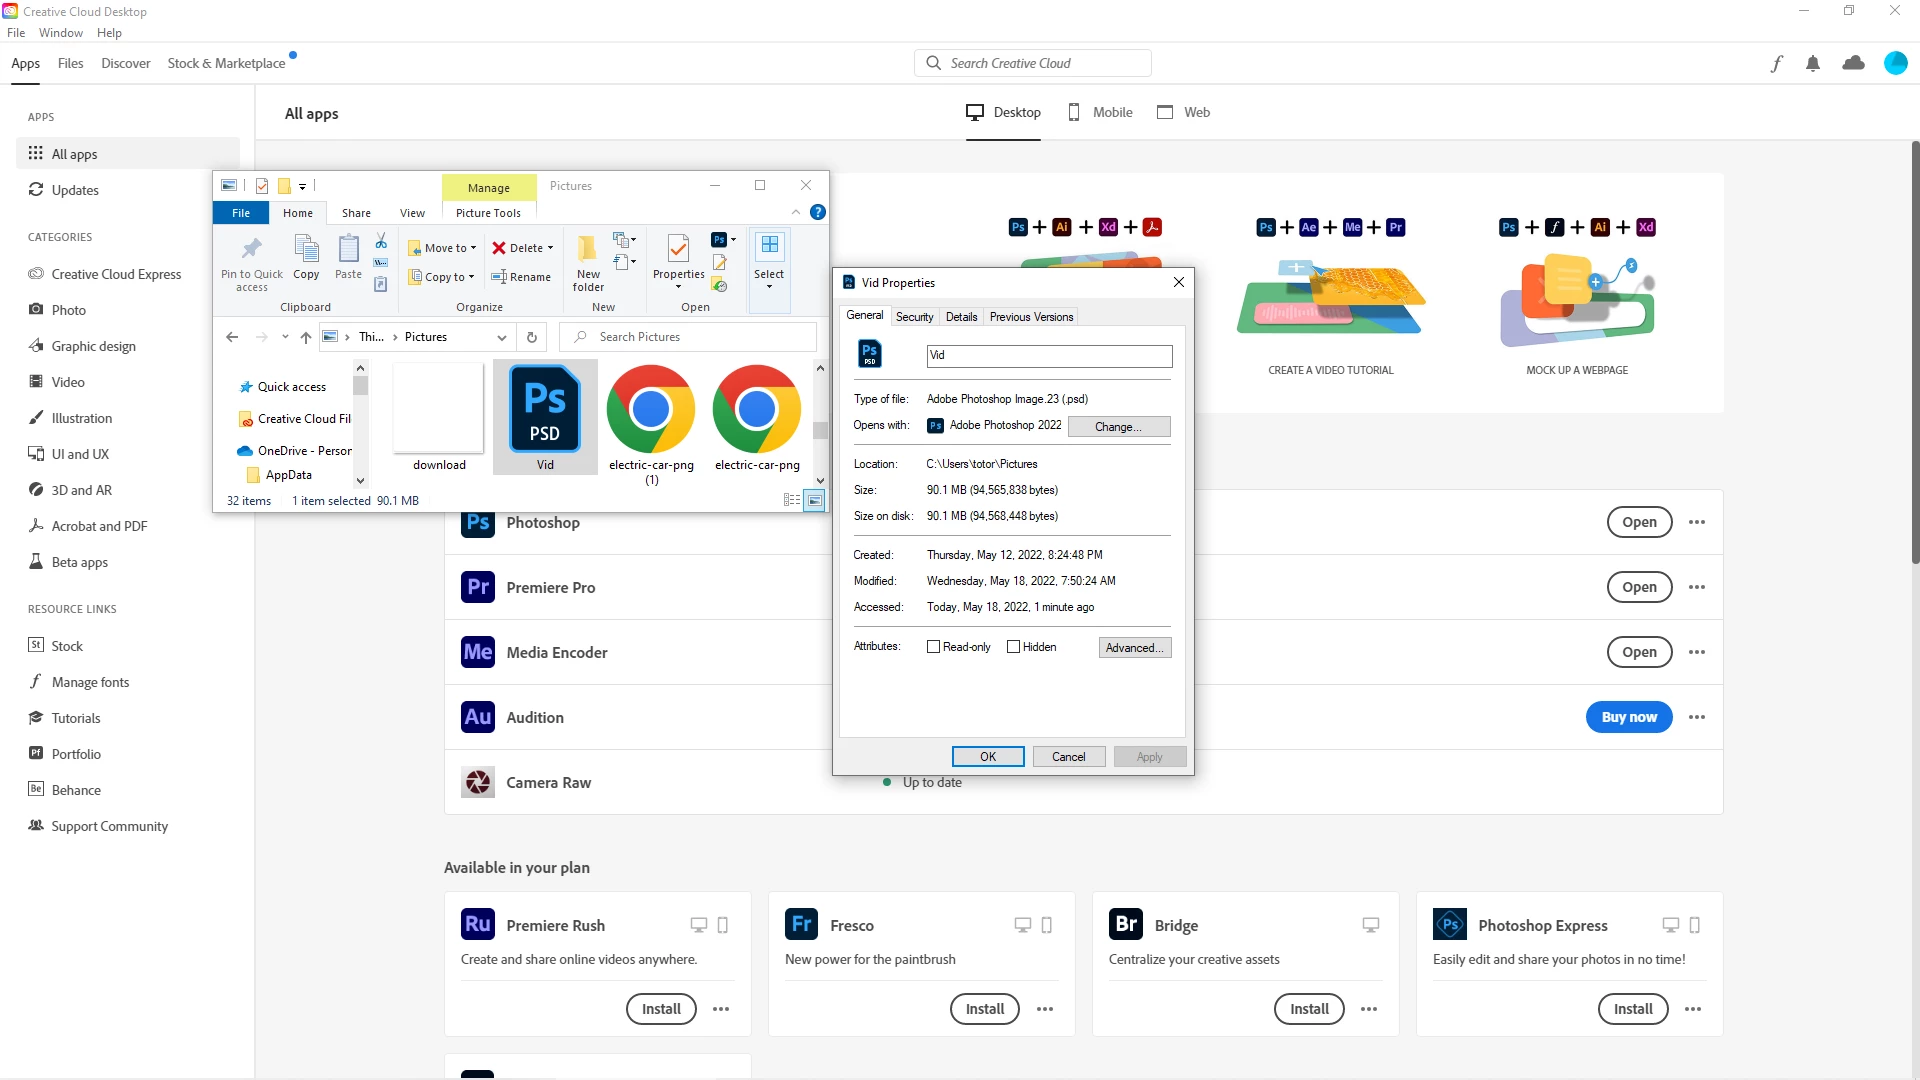Screen dimensions: 1920x1080
Task: Open the fonts icon in header
Action: coord(1776,64)
